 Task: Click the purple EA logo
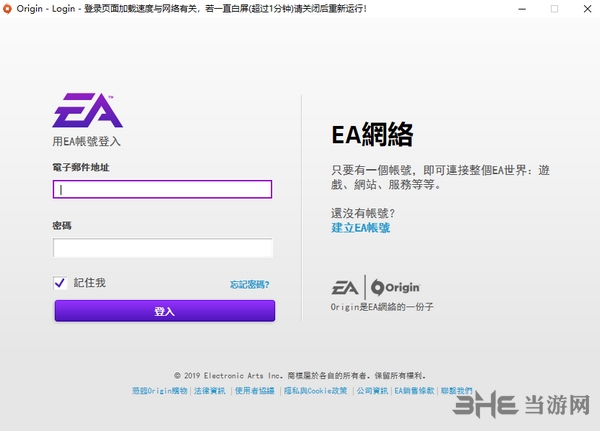tap(88, 110)
